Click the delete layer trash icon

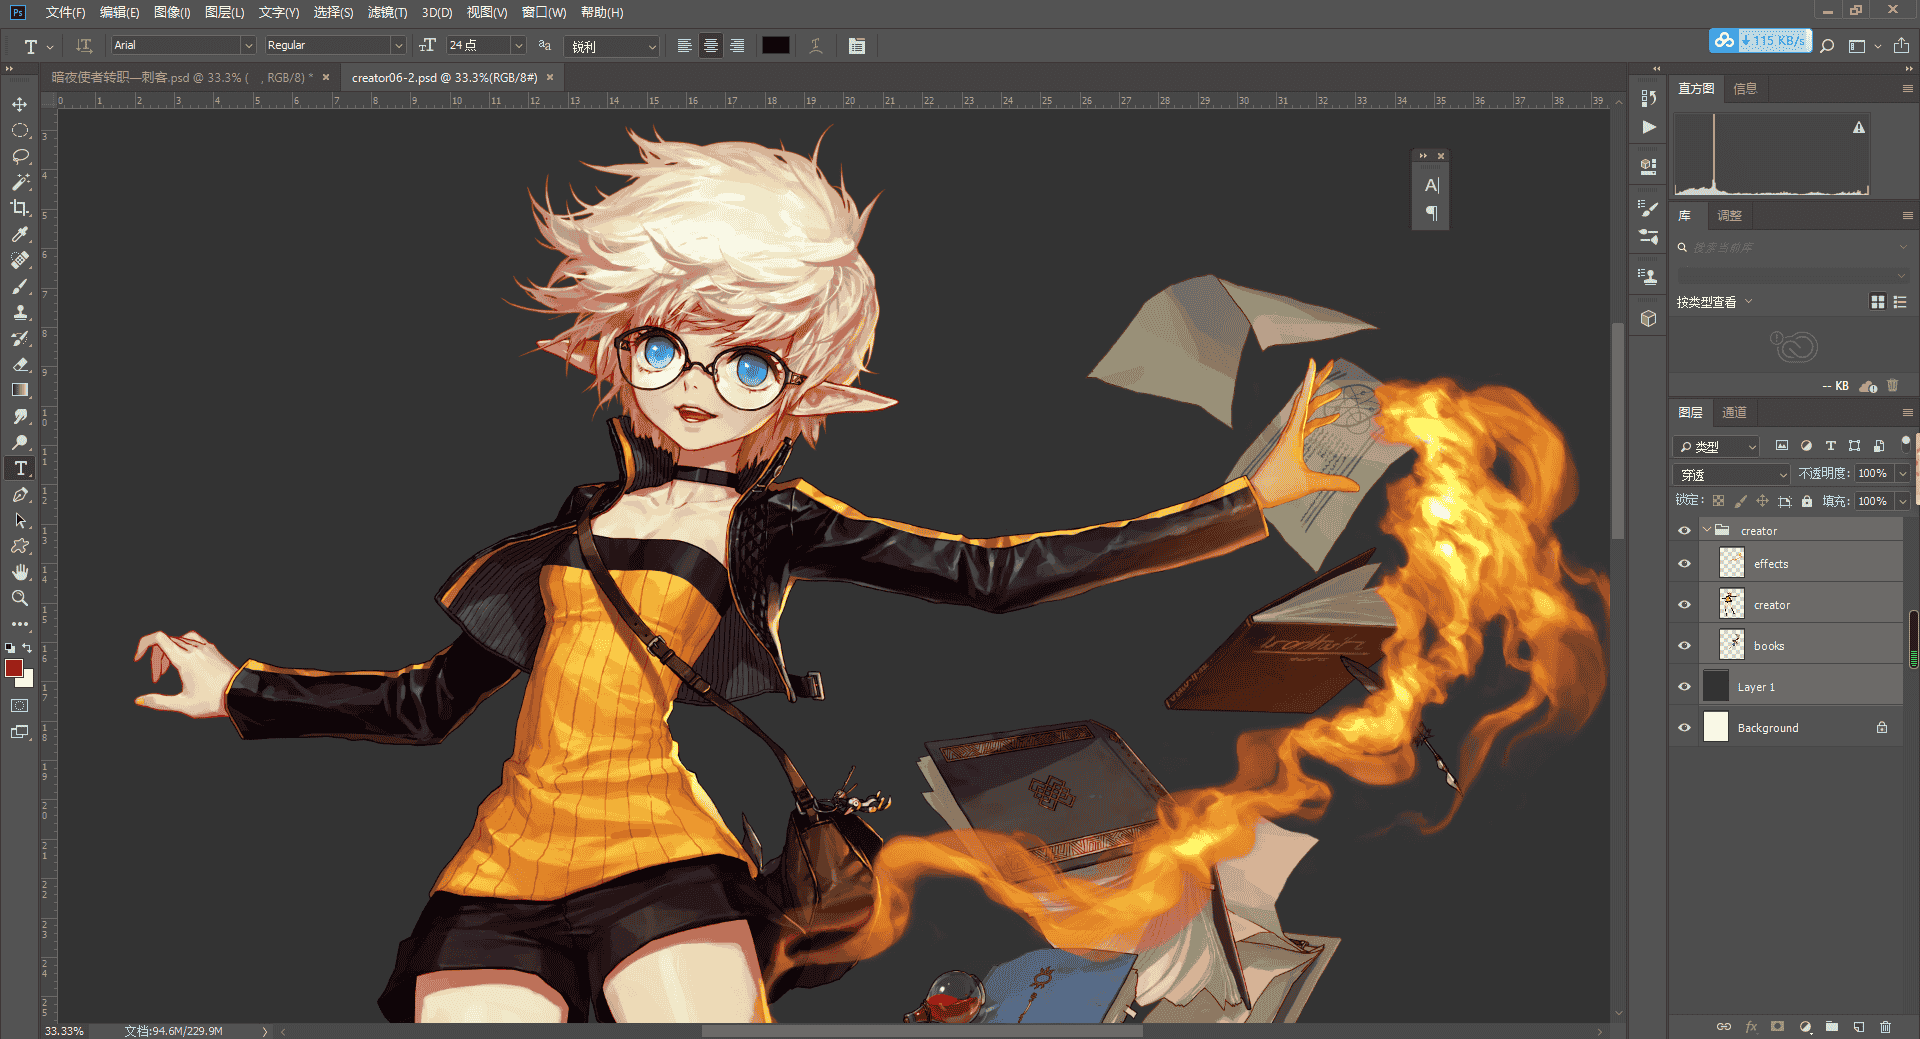click(x=1885, y=1026)
